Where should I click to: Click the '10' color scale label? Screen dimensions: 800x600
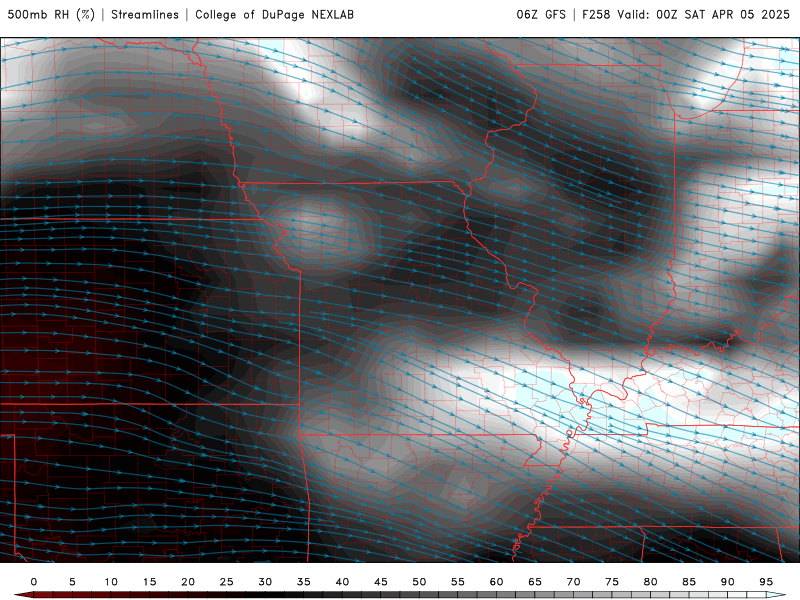point(111,582)
